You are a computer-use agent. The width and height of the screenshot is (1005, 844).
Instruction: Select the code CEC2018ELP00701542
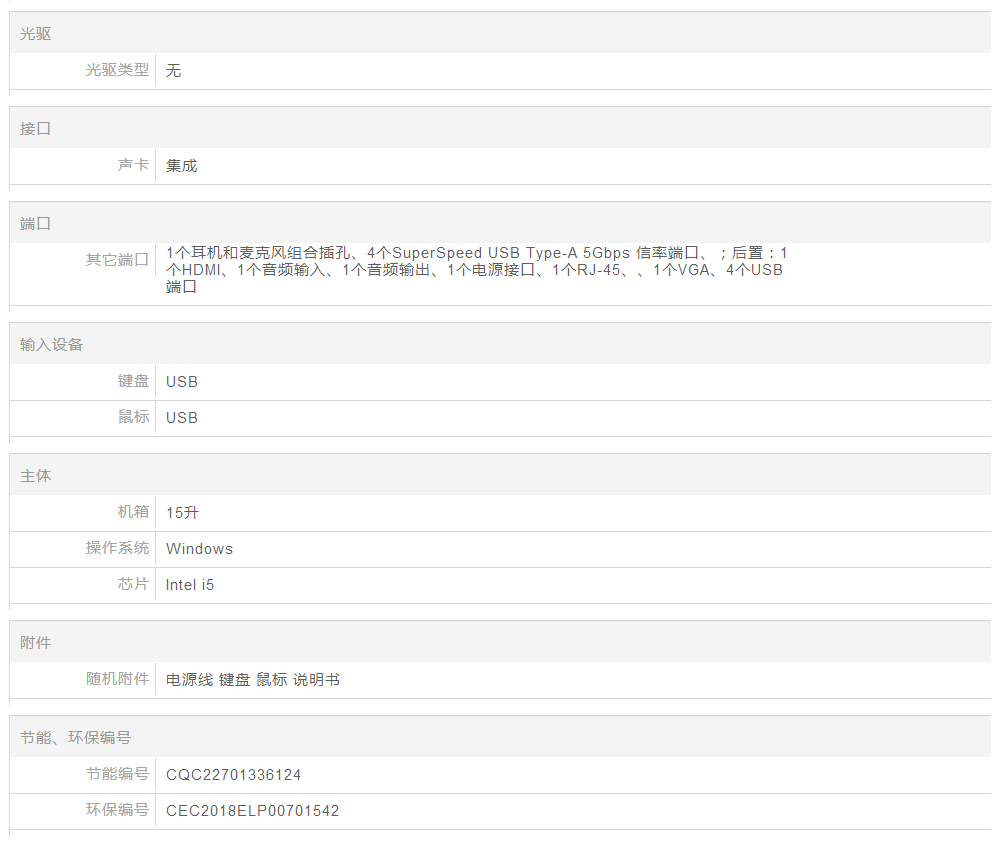pos(253,811)
